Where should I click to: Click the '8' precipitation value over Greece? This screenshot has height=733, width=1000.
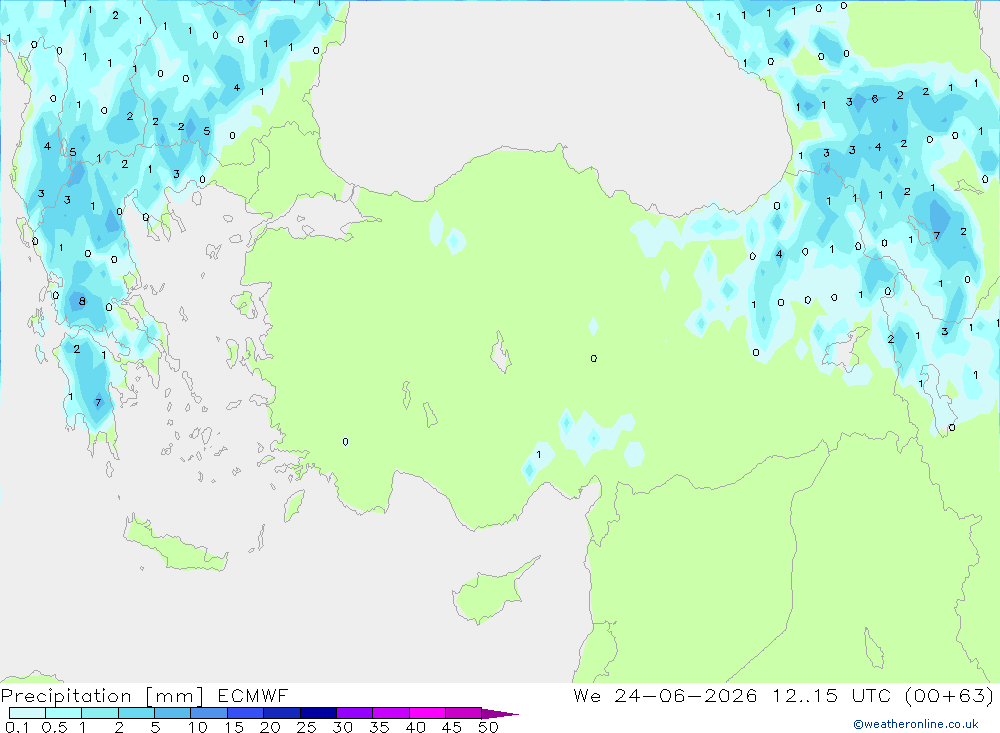[82, 301]
